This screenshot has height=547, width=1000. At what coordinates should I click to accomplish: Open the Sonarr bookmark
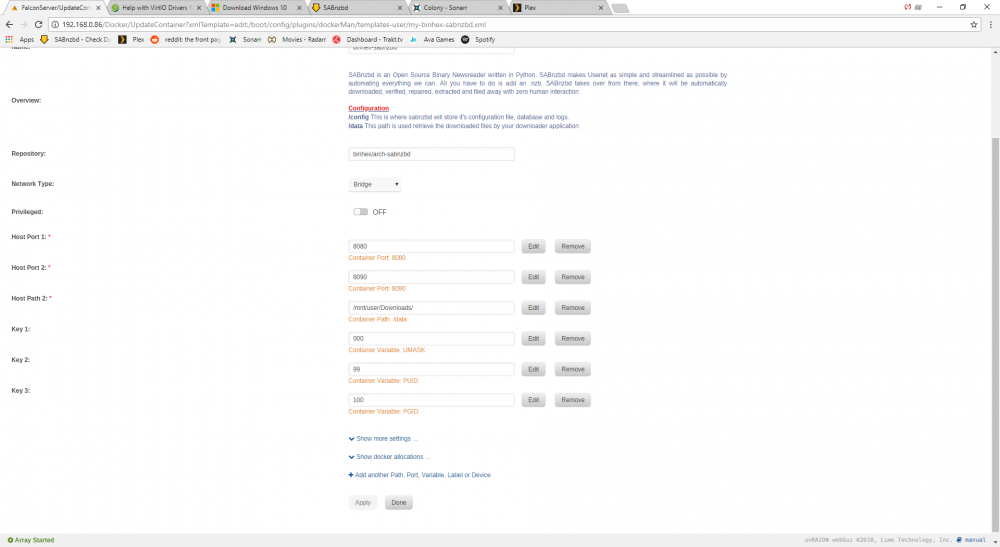(x=245, y=40)
